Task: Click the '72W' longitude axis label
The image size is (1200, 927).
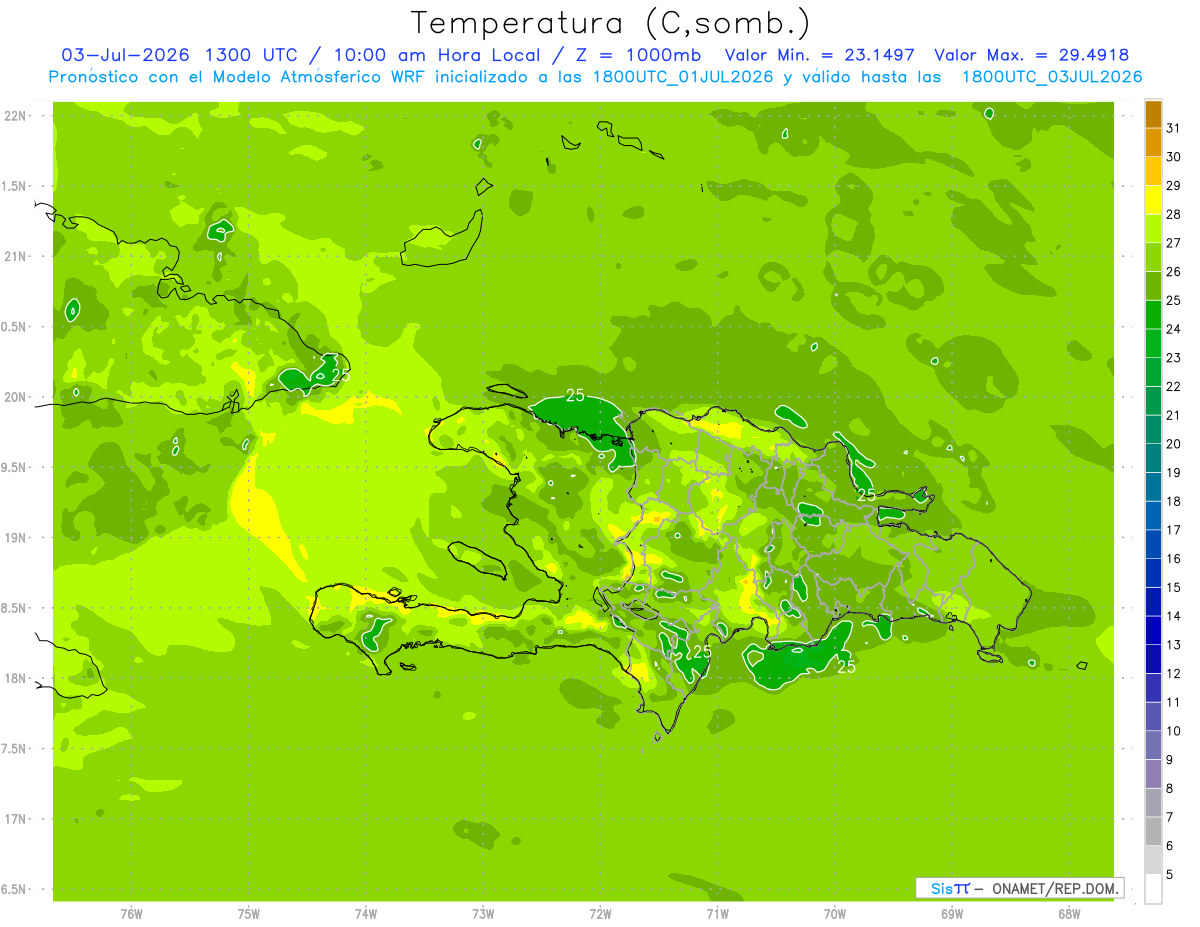Action: pyautogui.click(x=601, y=914)
